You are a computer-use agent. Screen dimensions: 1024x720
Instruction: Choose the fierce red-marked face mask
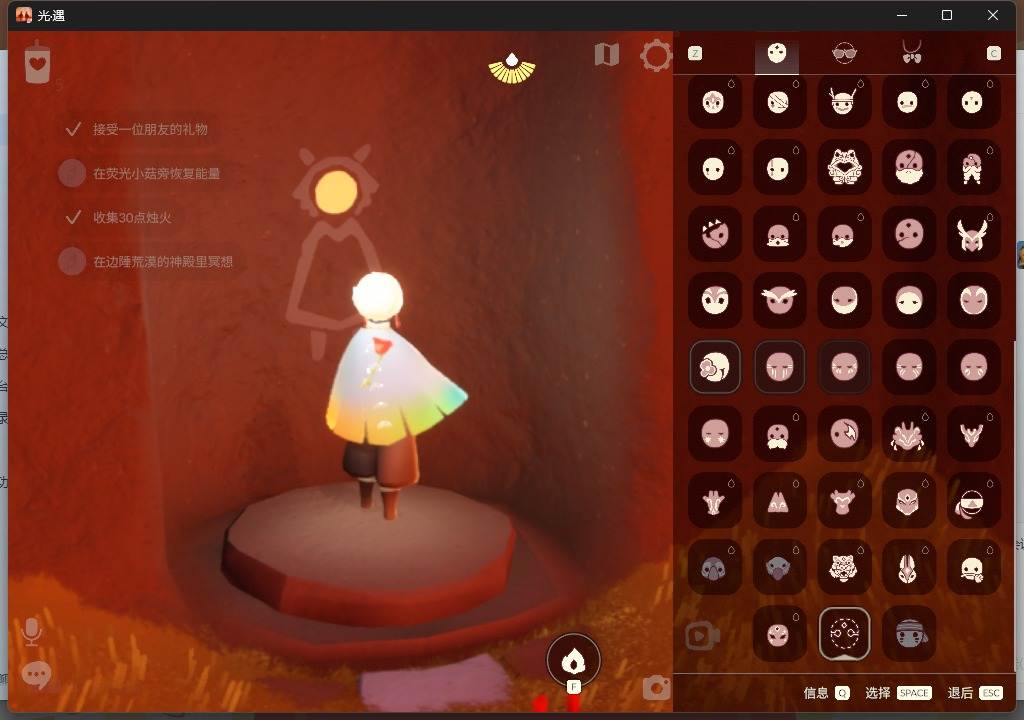(778, 634)
